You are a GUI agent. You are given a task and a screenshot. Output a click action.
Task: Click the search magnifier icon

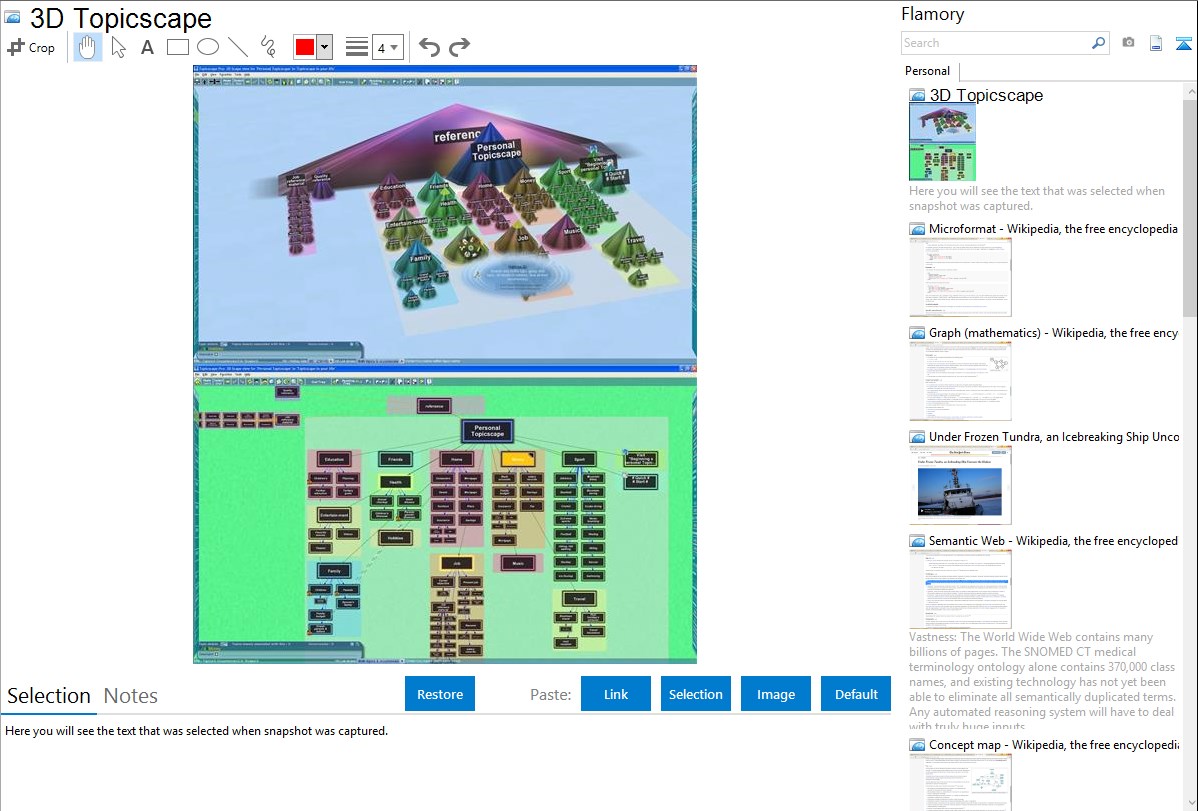click(1098, 43)
